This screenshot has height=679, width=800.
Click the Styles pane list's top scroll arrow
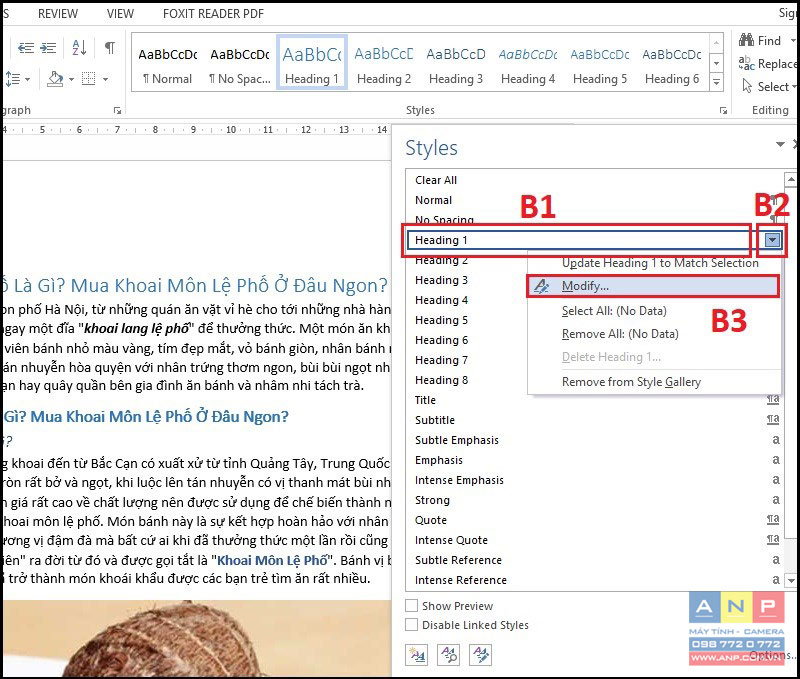tap(790, 179)
